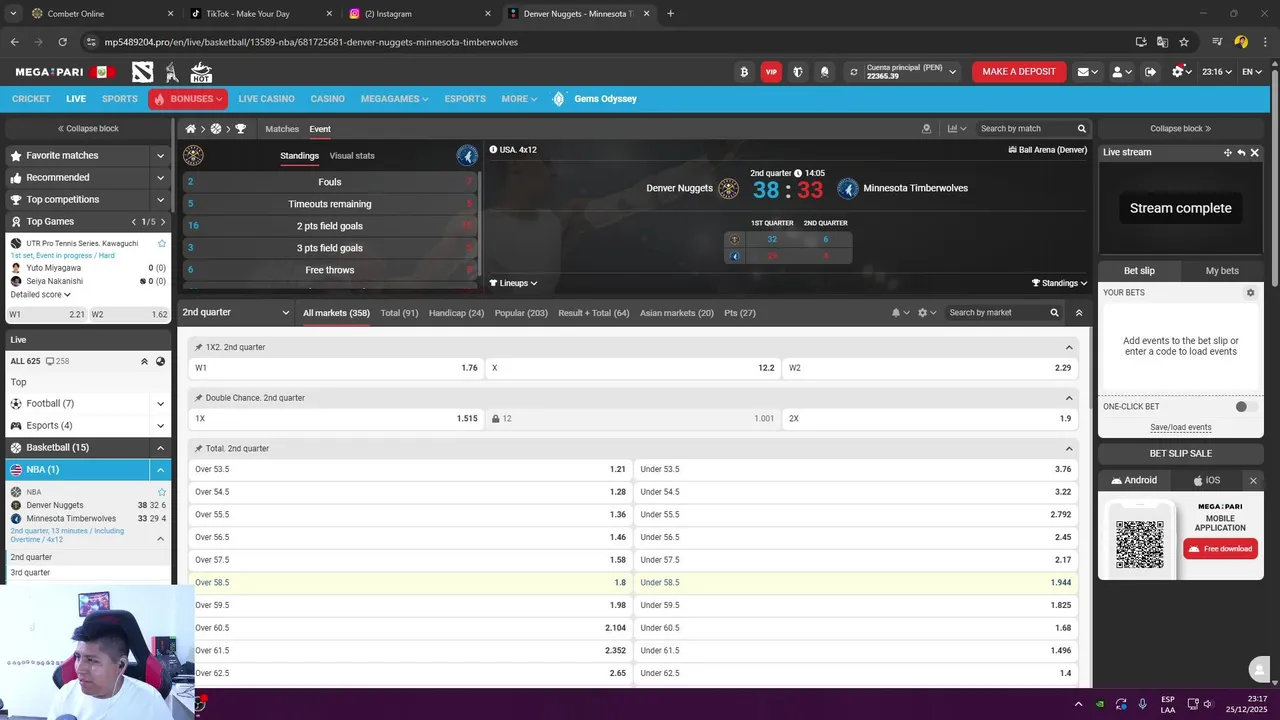Bookmark this page with the star
Viewport: 1280px width, 720px height.
coord(1184,42)
